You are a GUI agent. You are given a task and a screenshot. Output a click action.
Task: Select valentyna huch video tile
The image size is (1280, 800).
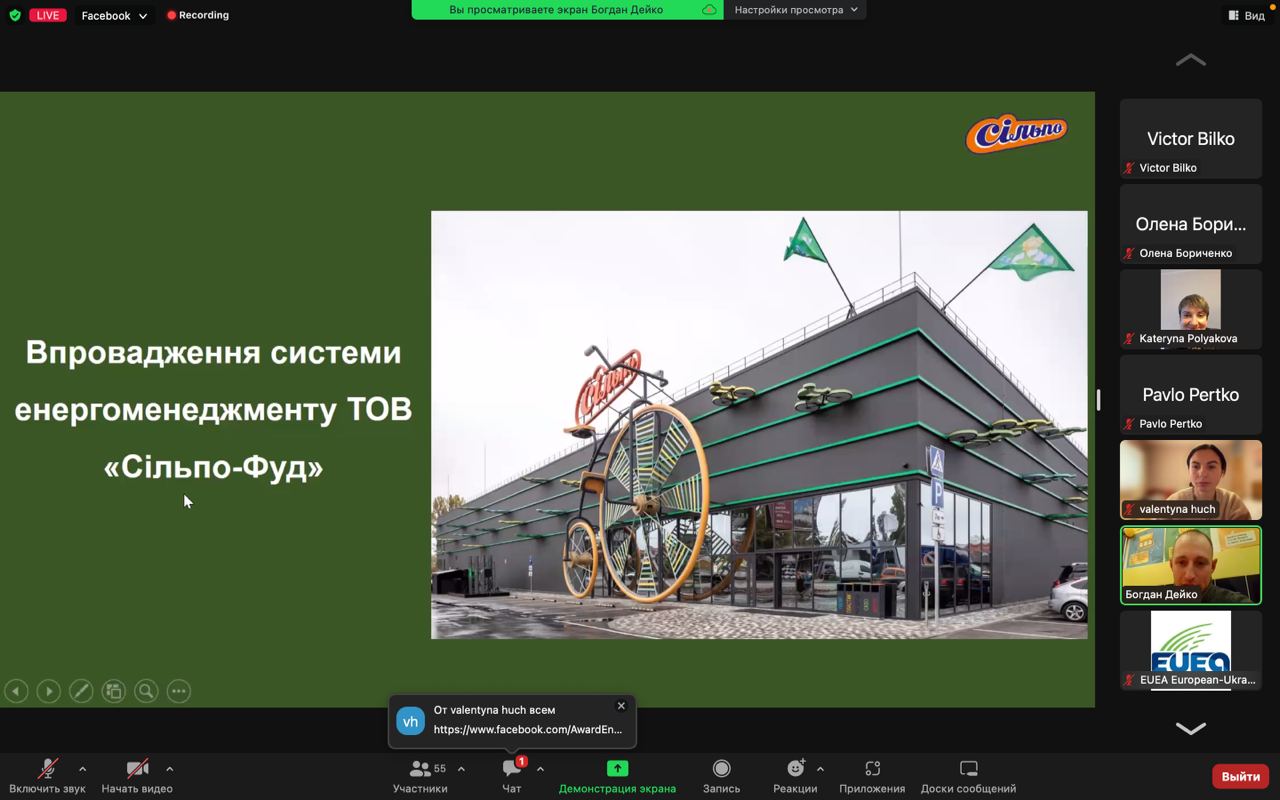click(1190, 480)
